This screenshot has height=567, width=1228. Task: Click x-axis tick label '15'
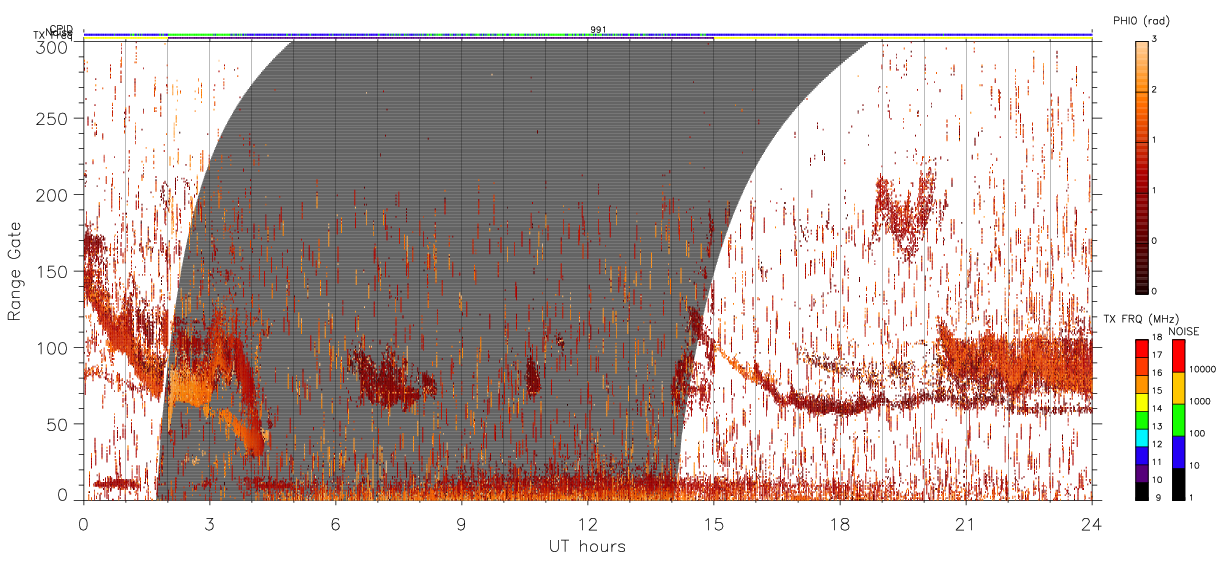[x=713, y=524]
